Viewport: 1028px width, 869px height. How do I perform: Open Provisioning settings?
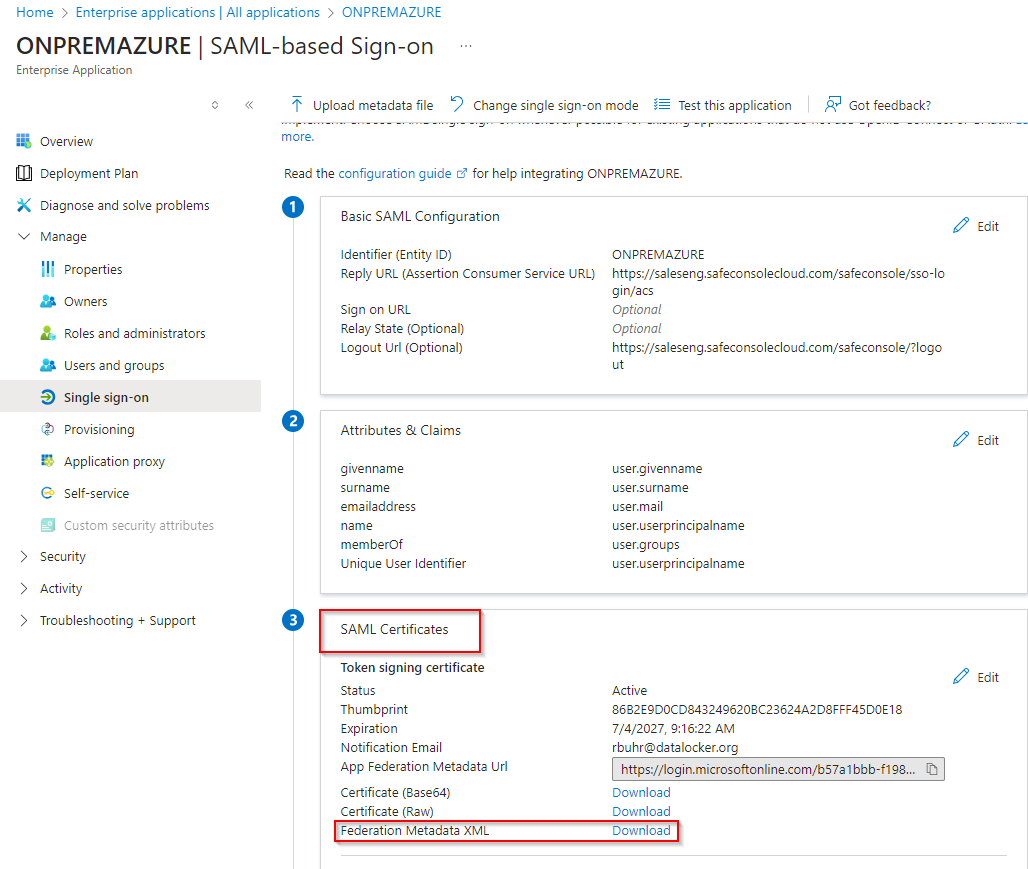pyautogui.click(x=99, y=430)
